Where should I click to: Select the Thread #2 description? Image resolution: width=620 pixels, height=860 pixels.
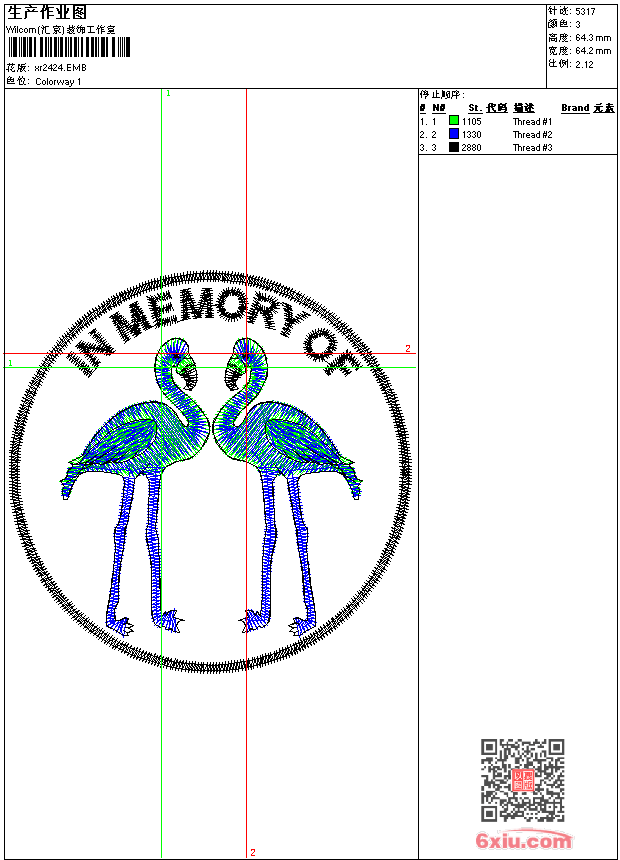pos(532,135)
